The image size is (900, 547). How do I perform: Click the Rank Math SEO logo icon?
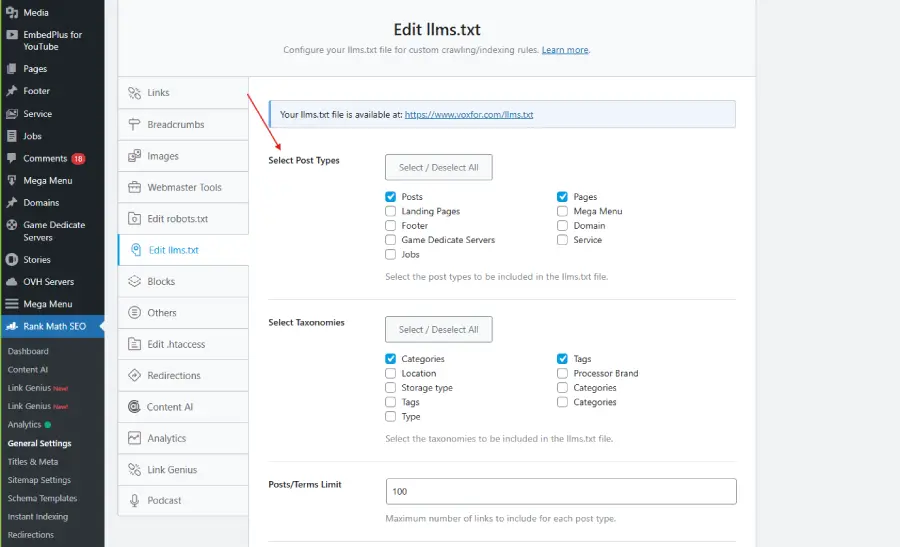pos(11,326)
